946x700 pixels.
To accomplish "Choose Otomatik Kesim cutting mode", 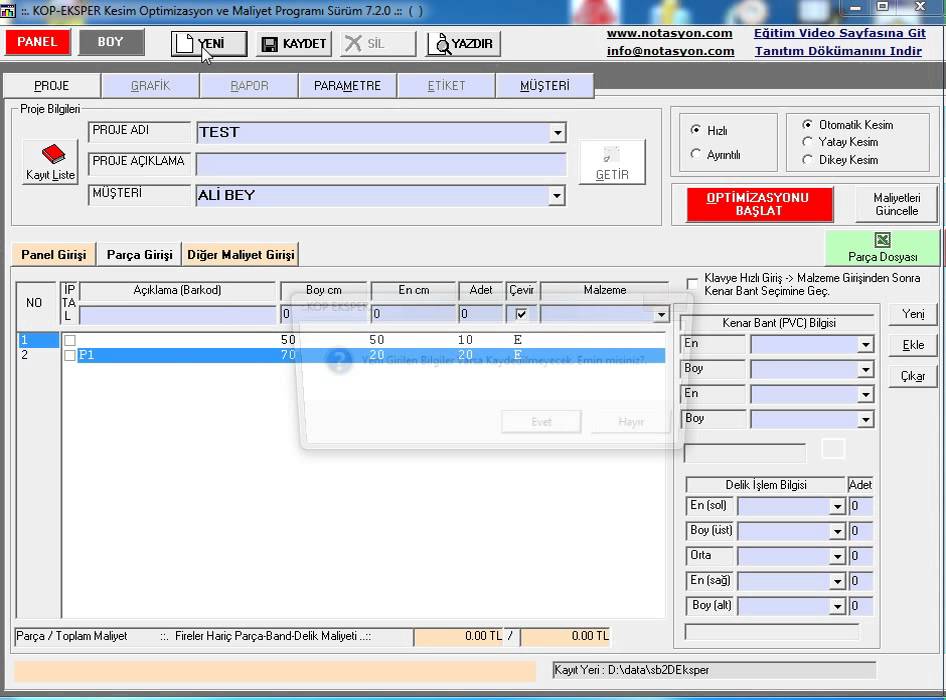I will point(807,125).
